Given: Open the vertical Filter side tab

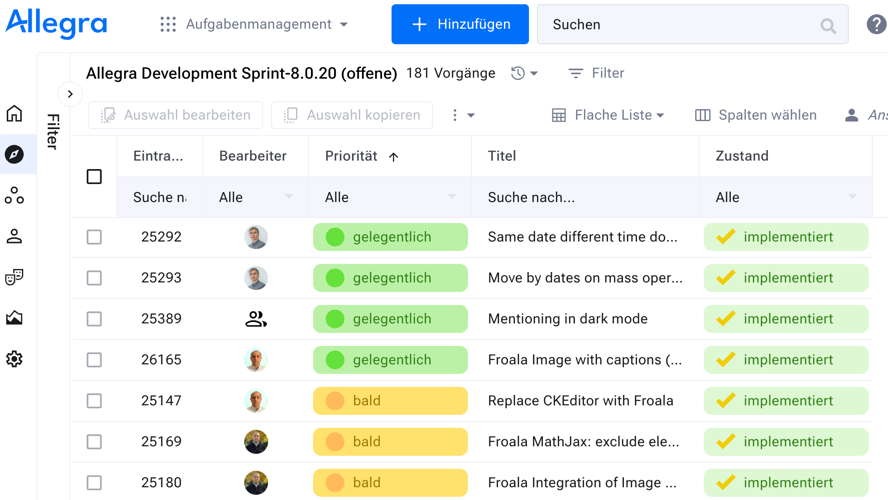Looking at the screenshot, I should click(x=53, y=131).
